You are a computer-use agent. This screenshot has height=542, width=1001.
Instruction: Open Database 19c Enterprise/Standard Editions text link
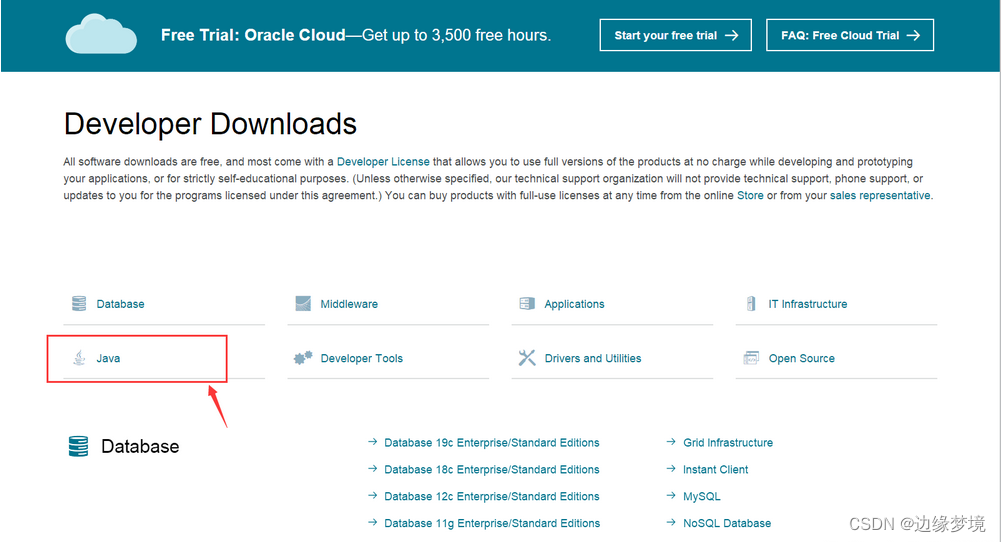pyautogui.click(x=492, y=442)
